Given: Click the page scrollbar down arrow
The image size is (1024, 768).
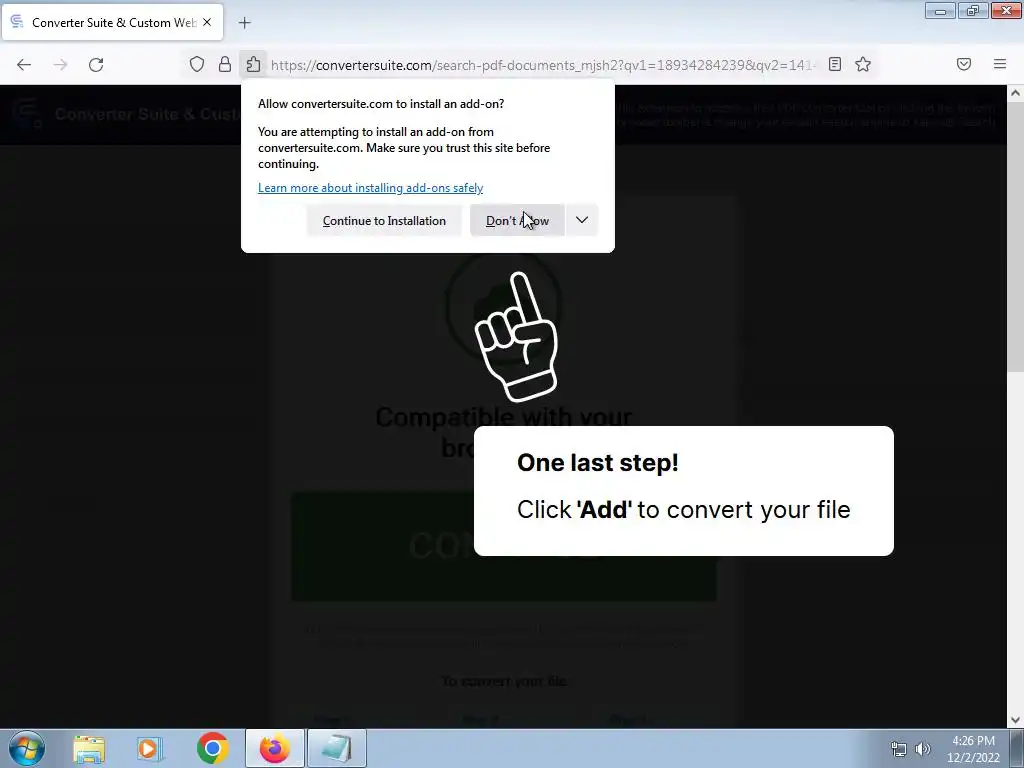Looking at the screenshot, I should coord(1015,720).
